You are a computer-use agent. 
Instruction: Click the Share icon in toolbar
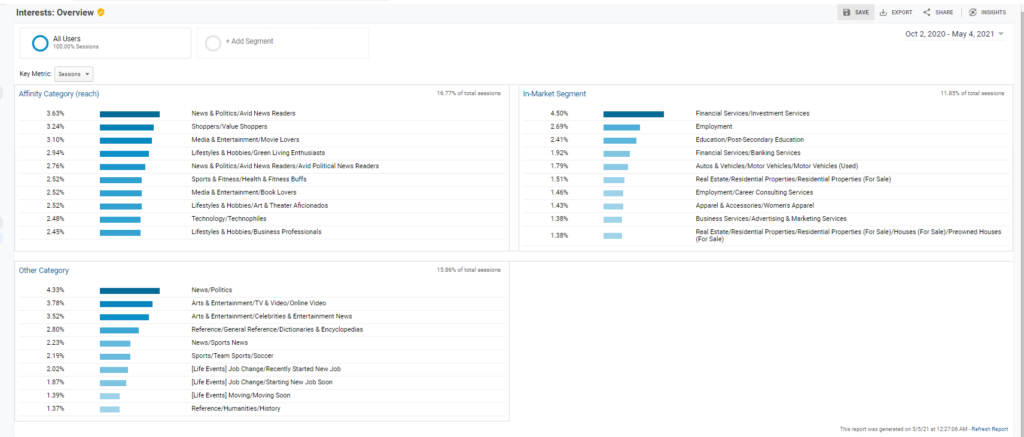927,12
